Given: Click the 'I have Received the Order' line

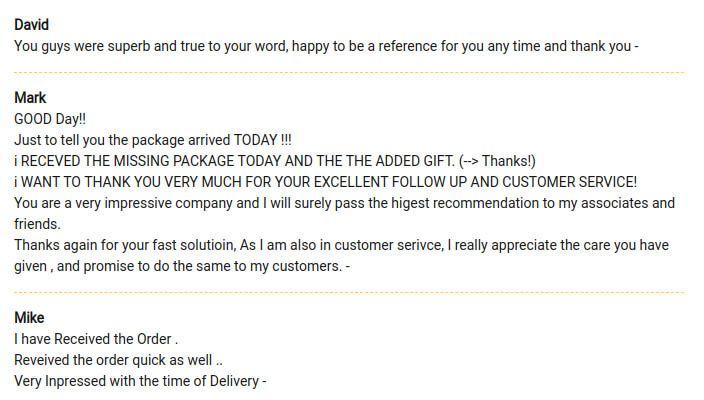Looking at the screenshot, I should 96,339.
